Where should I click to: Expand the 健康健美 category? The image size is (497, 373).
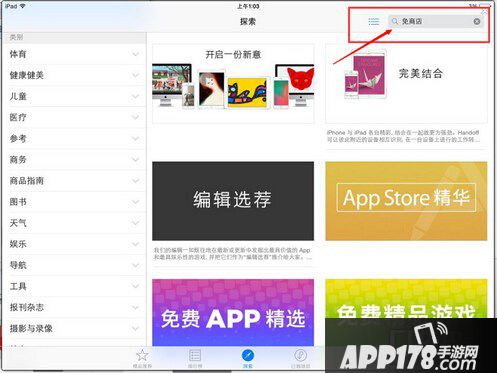pos(74,75)
